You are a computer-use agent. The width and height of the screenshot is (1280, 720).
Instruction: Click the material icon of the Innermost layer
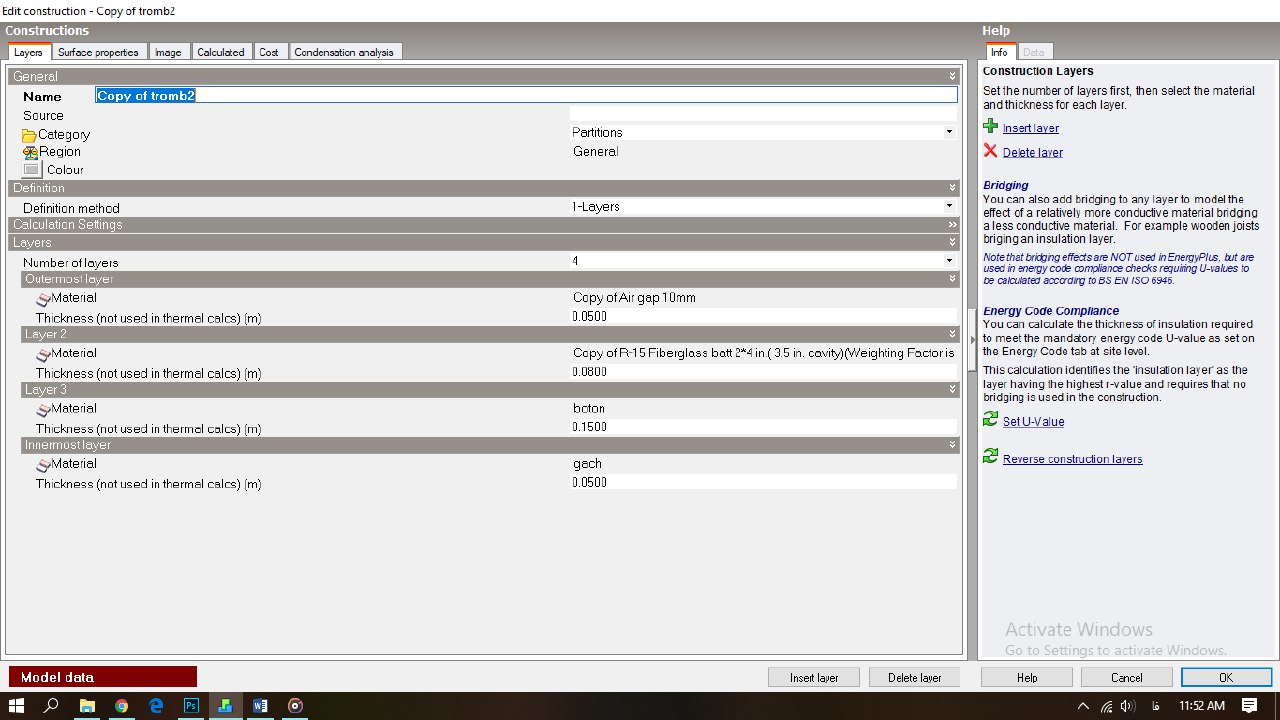(x=43, y=464)
